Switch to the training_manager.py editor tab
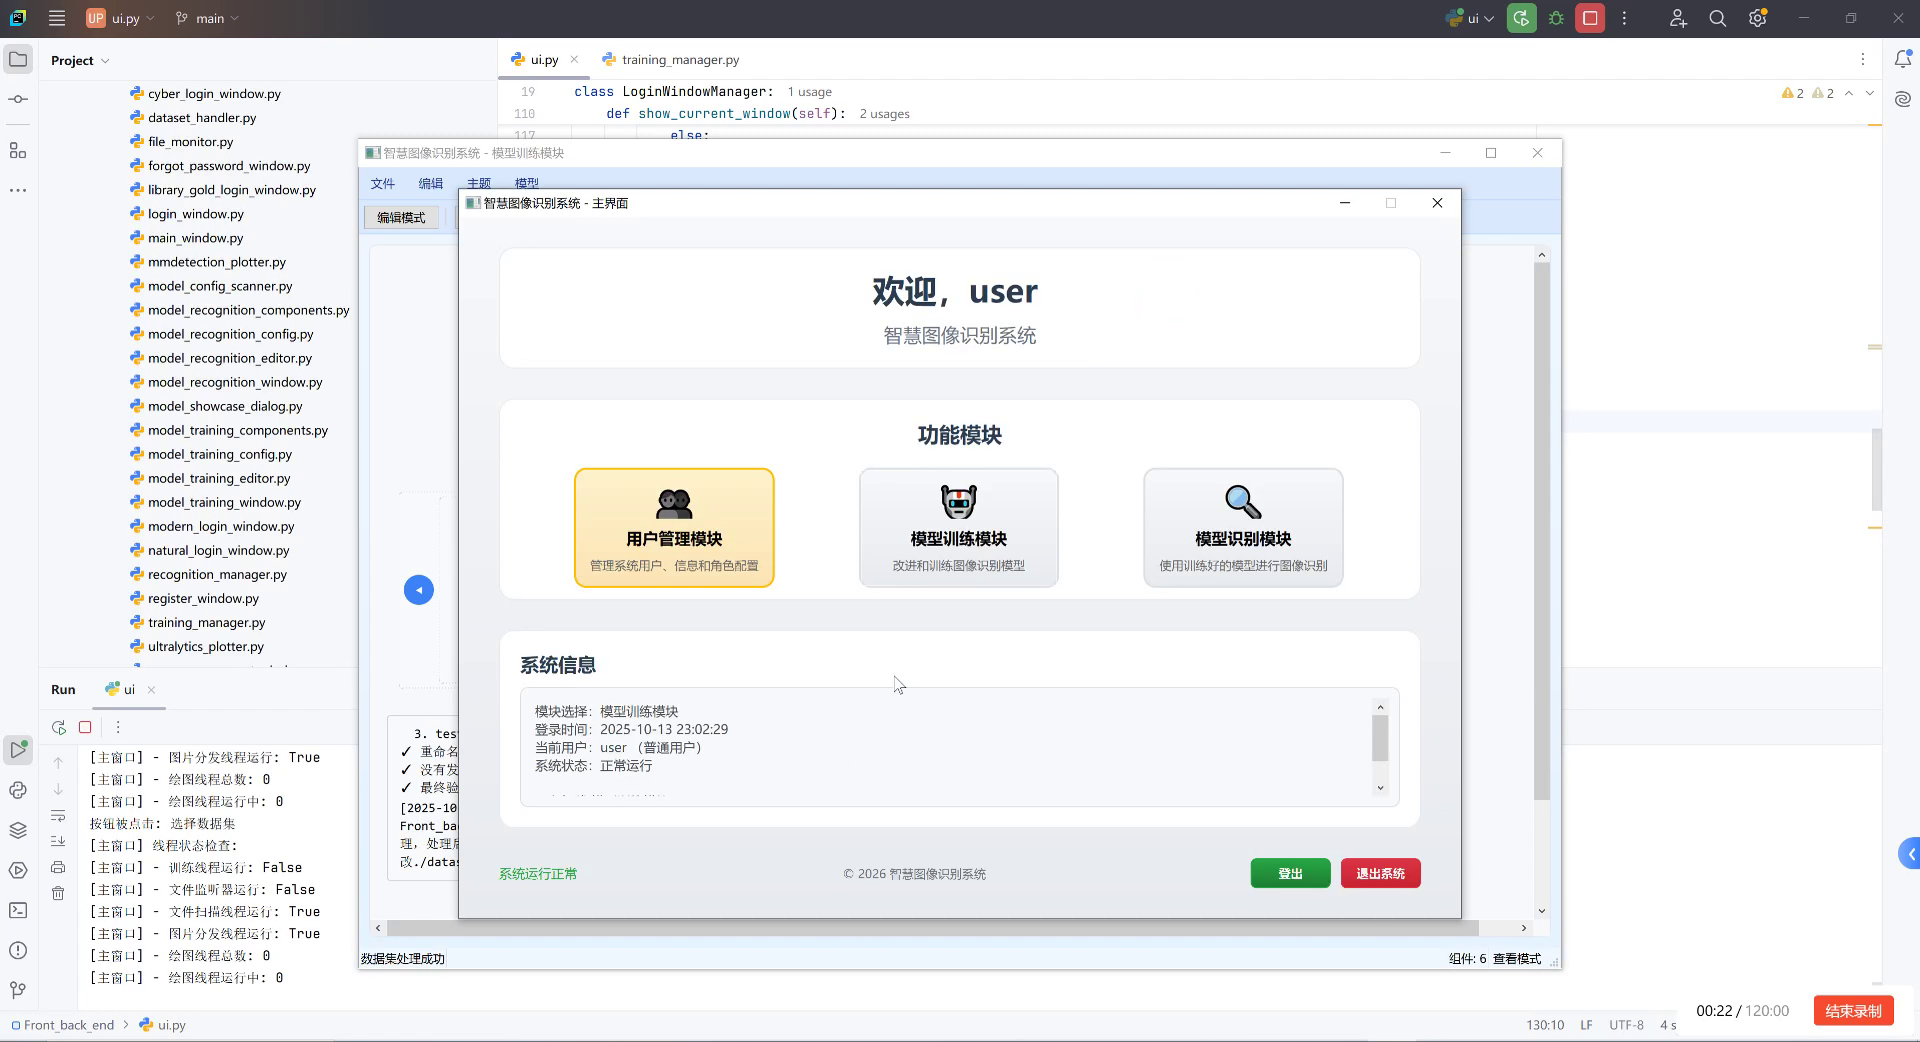This screenshot has width=1920, height=1042. click(678, 59)
